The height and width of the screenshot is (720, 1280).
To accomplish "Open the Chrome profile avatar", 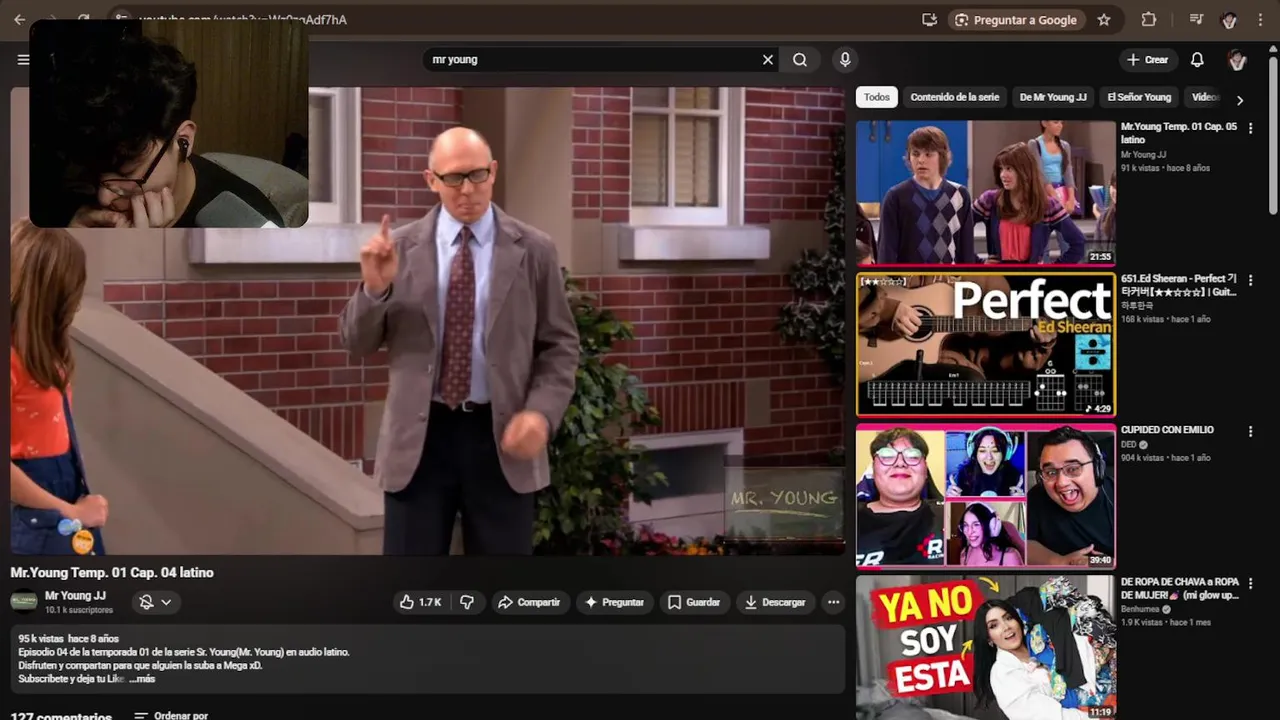I will point(1230,20).
